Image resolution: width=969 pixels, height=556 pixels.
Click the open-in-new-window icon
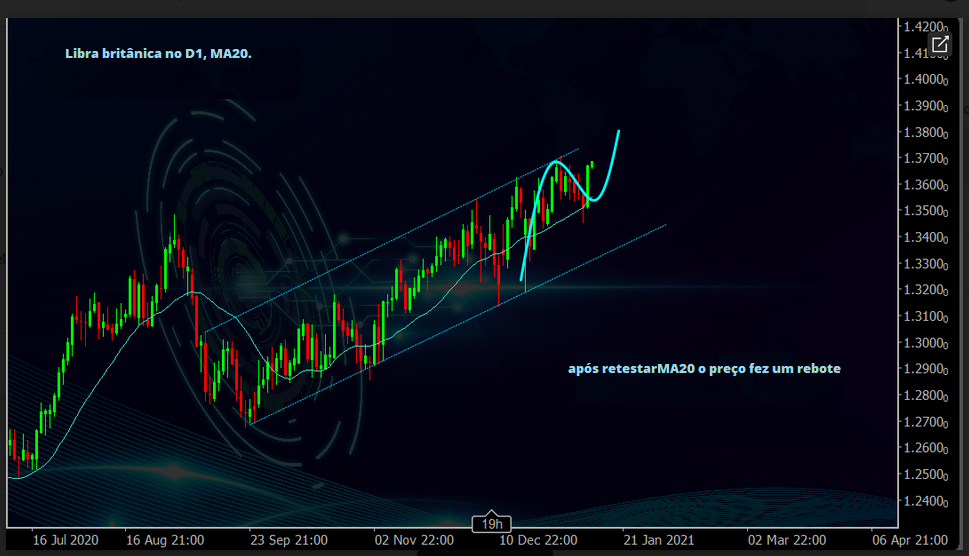[940, 45]
